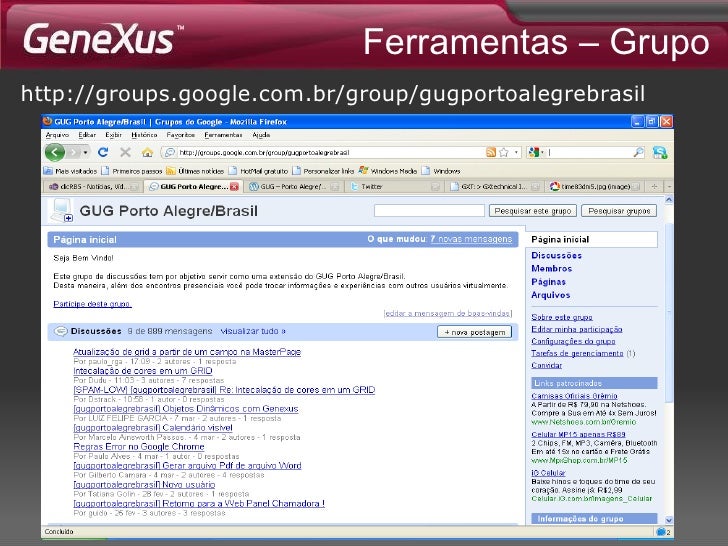Open Regras Error no Google Chrome thread
Image resolution: width=728 pixels, height=546 pixels.
coord(139,446)
